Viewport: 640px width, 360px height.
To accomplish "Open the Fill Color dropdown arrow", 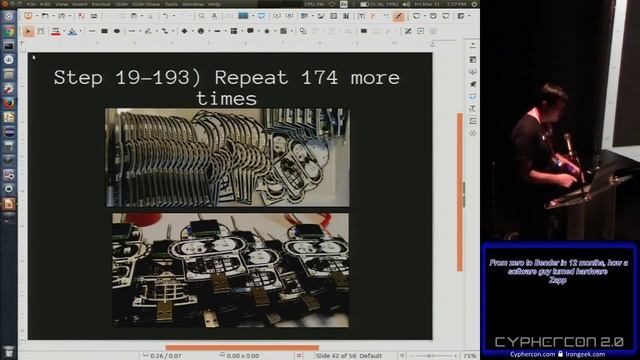I will pyautogui.click(x=80, y=31).
